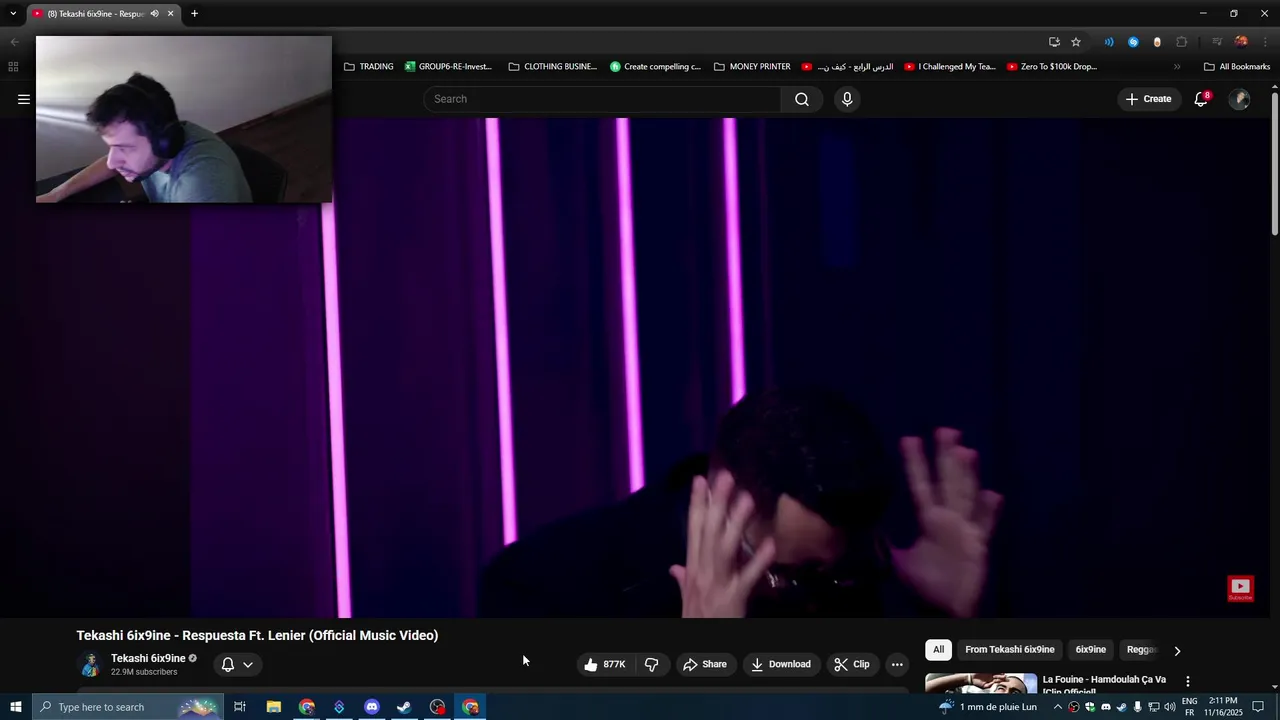Open Discord from the taskbar
1280x720 pixels.
(x=372, y=707)
